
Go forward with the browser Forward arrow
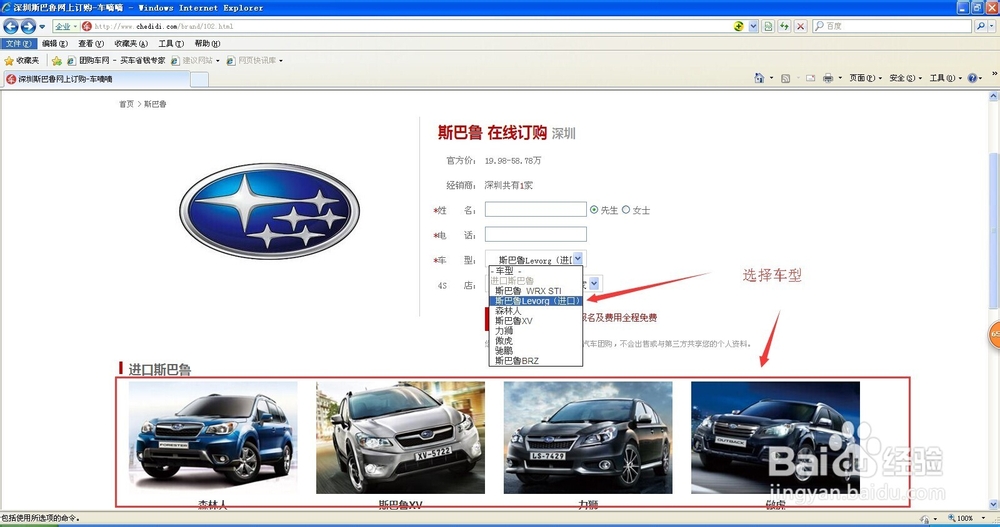[x=28, y=26]
